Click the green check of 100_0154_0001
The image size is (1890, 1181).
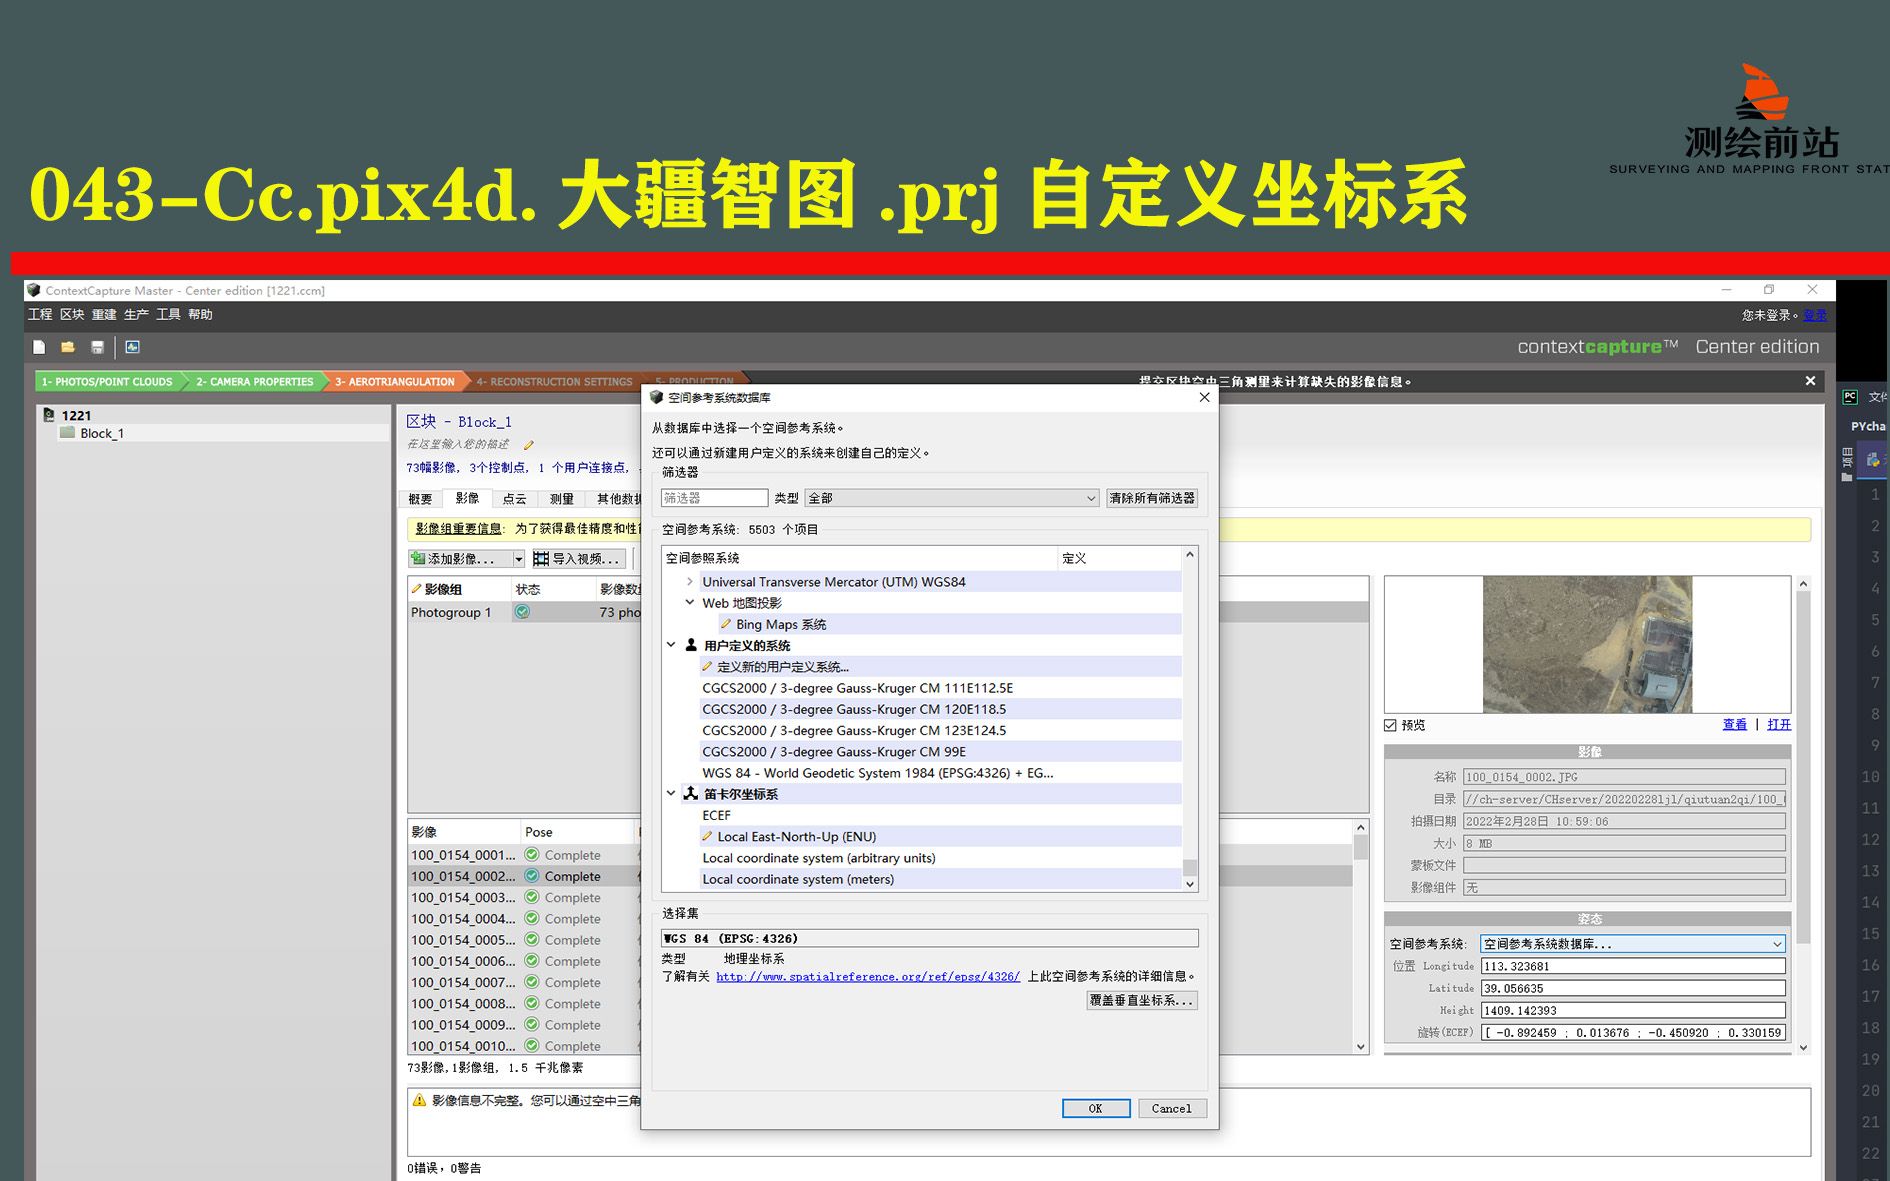point(532,855)
